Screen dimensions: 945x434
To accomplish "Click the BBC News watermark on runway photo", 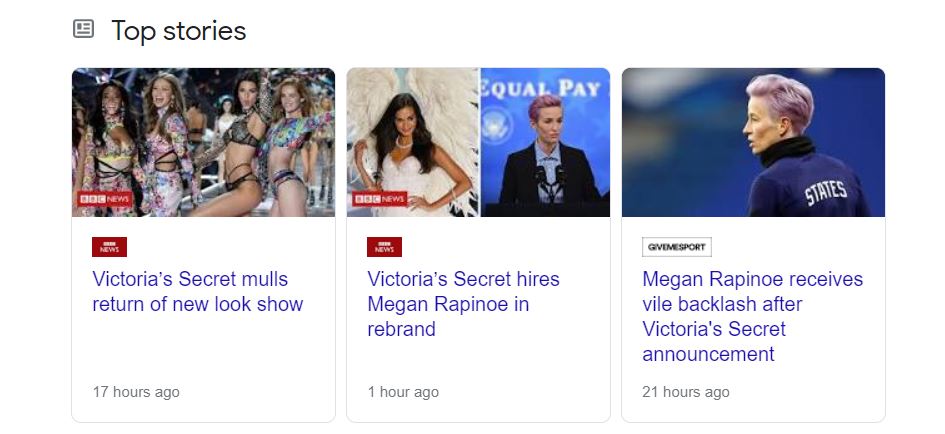I will tap(104, 199).
